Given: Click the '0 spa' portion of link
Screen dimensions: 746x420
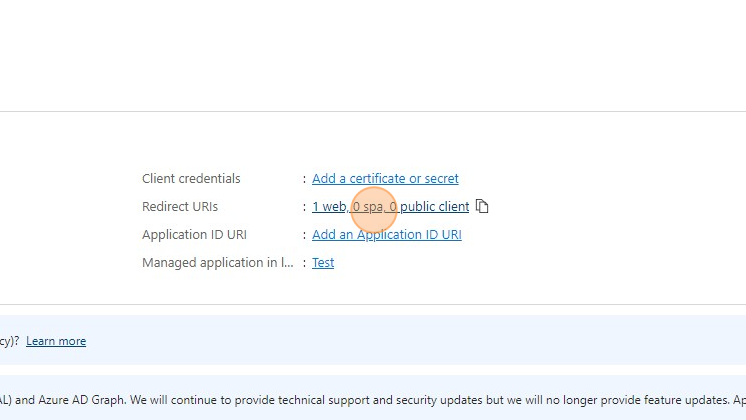Looking at the screenshot, I should pyautogui.click(x=368, y=207).
